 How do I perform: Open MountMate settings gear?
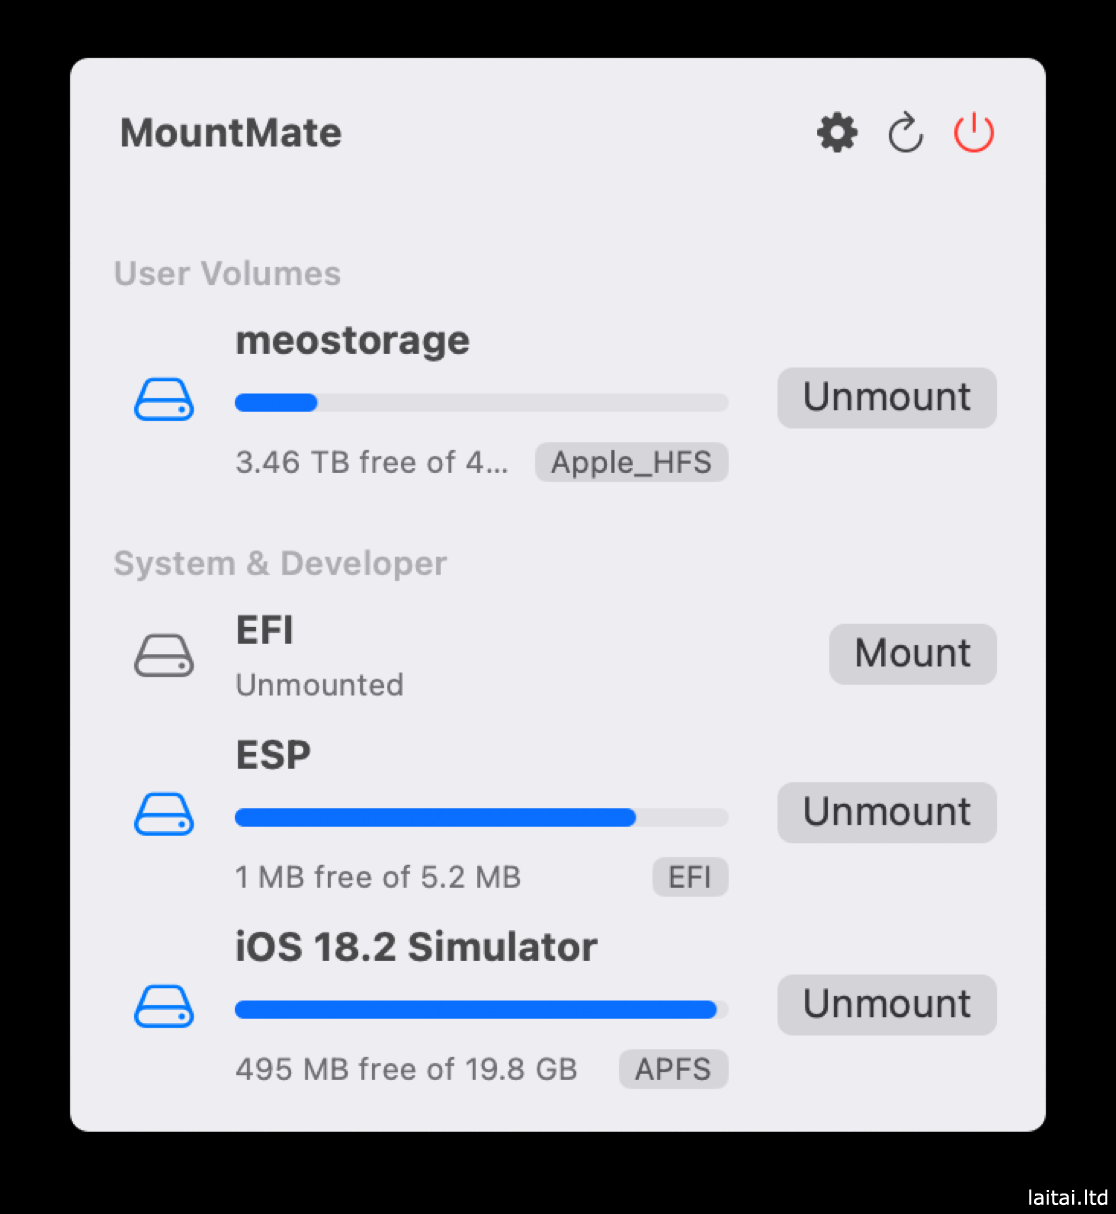(837, 133)
